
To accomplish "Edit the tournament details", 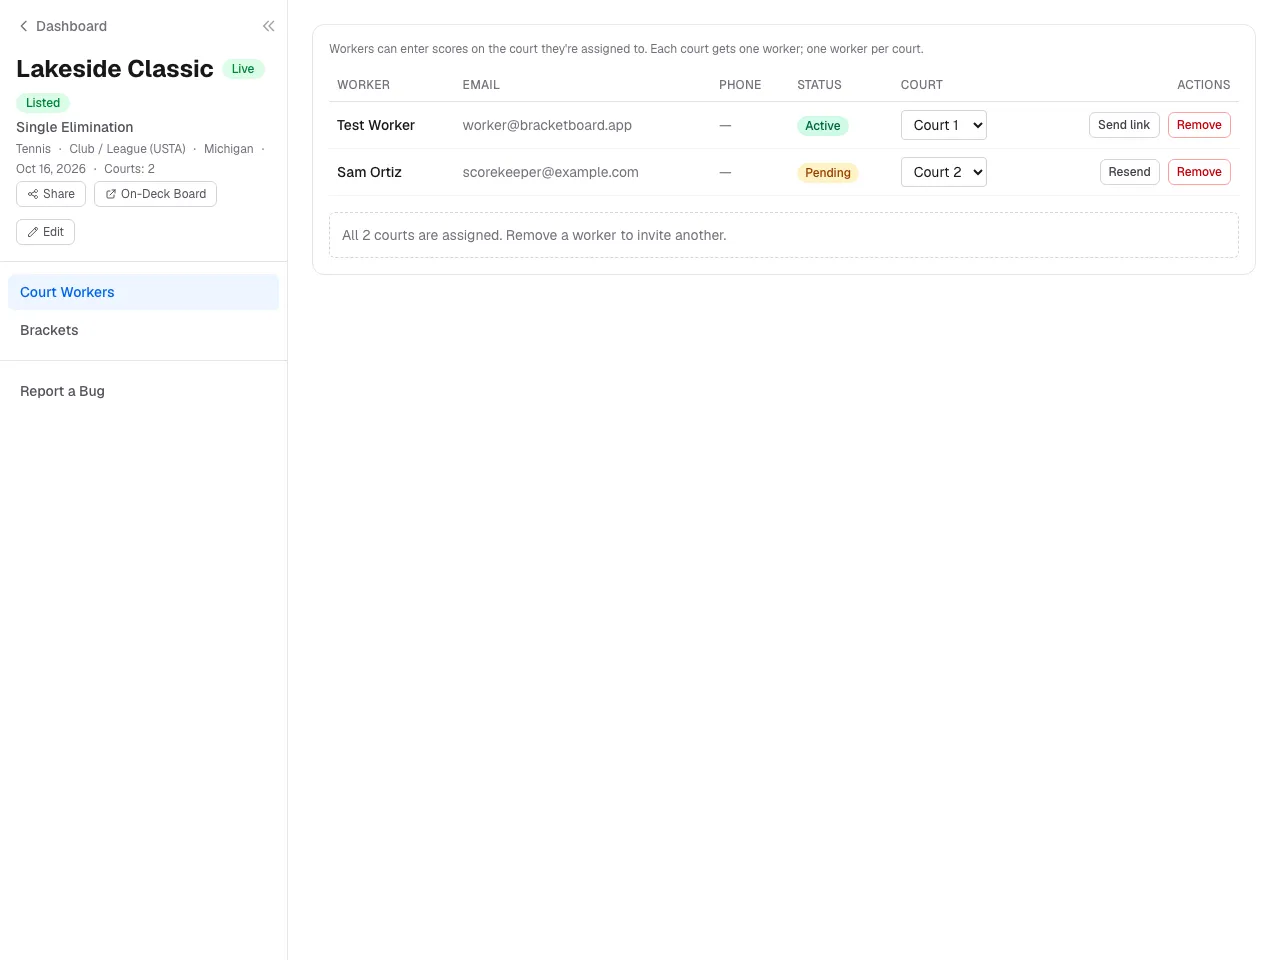I will pos(45,232).
